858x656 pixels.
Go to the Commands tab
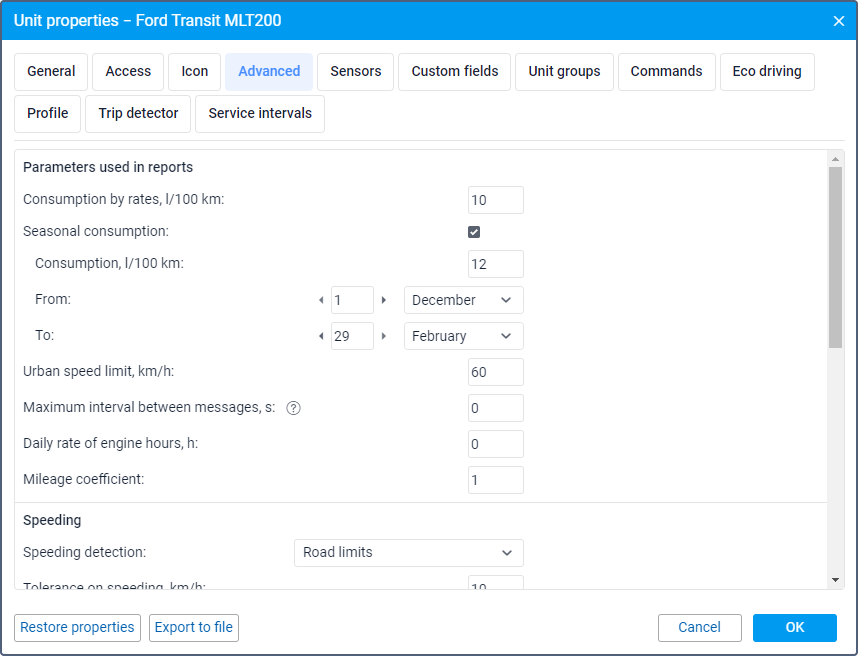(x=666, y=72)
